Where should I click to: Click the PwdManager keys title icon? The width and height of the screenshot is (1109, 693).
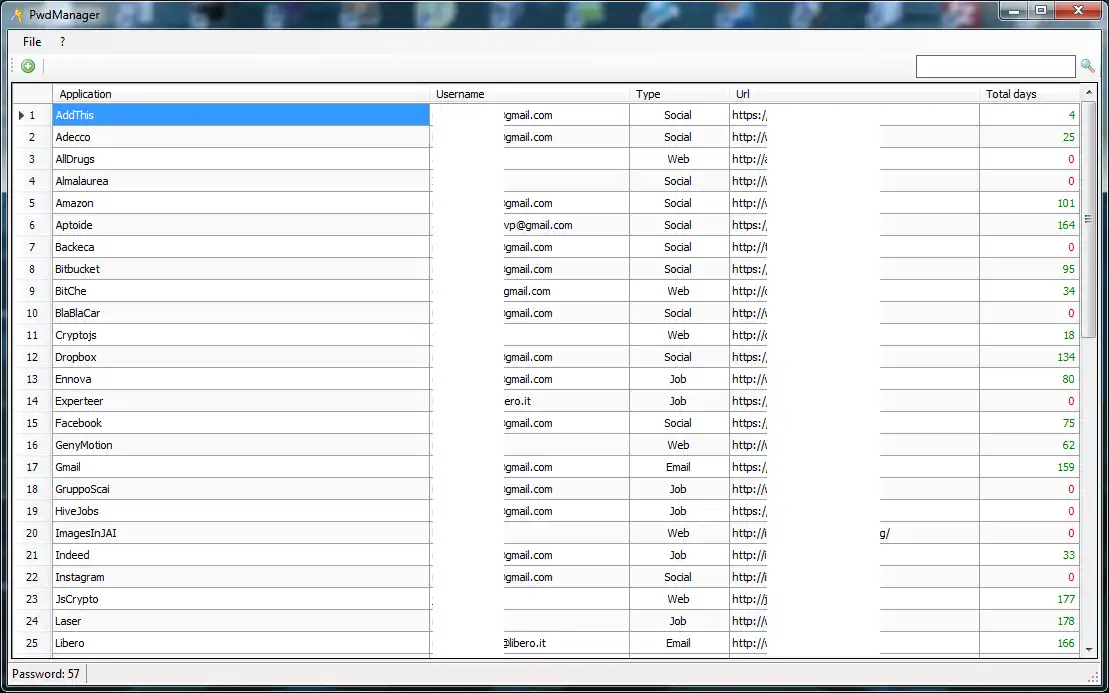pos(17,15)
